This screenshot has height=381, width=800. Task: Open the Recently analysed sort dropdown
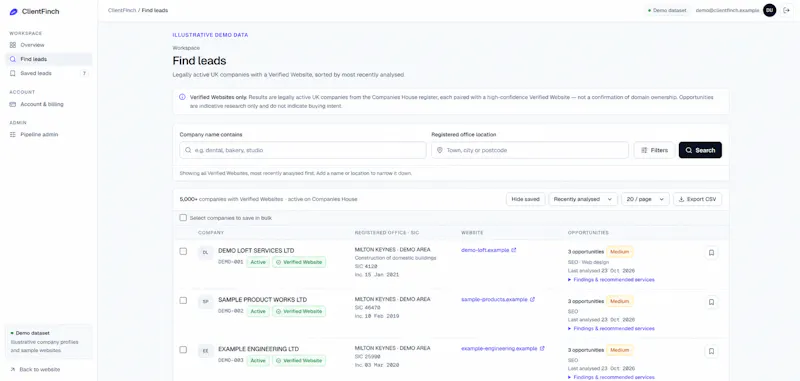pyautogui.click(x=583, y=199)
